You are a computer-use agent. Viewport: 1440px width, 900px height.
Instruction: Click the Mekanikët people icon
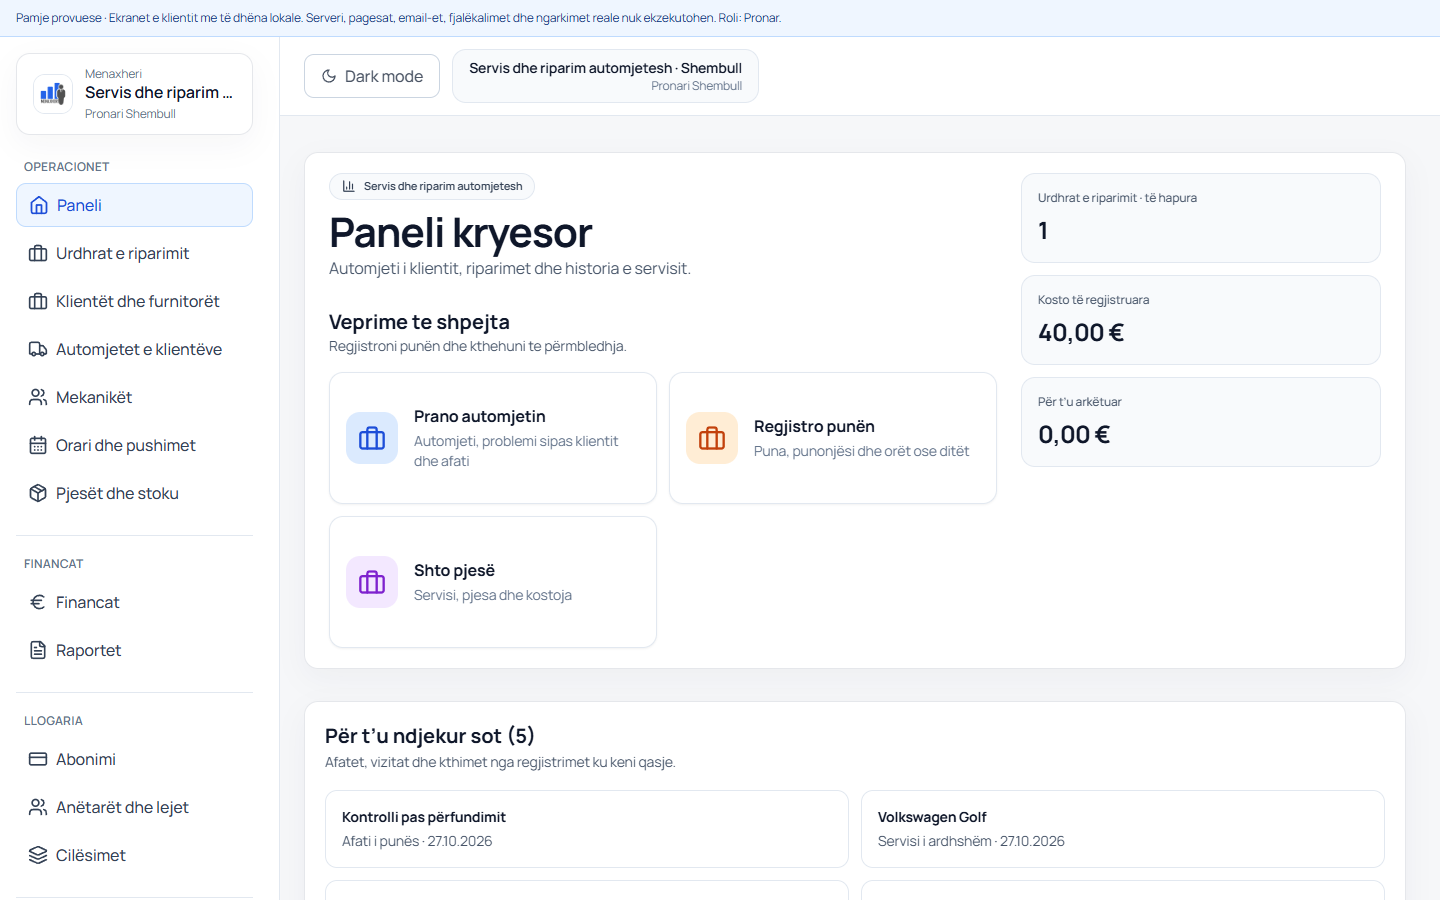[38, 397]
